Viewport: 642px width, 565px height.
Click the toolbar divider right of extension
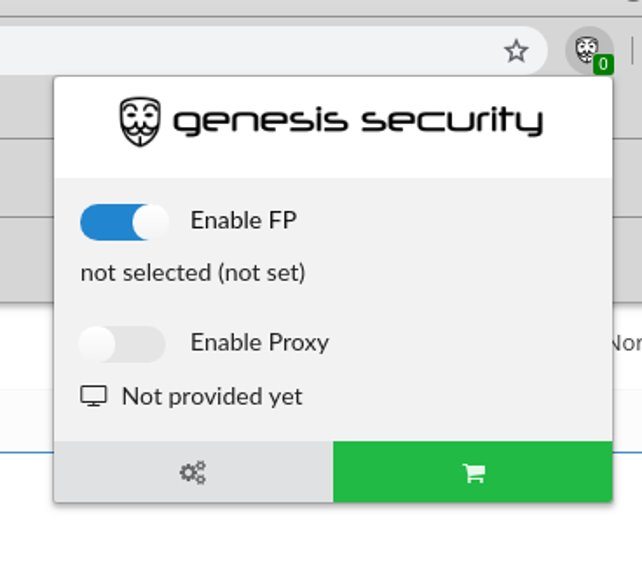coord(633,50)
